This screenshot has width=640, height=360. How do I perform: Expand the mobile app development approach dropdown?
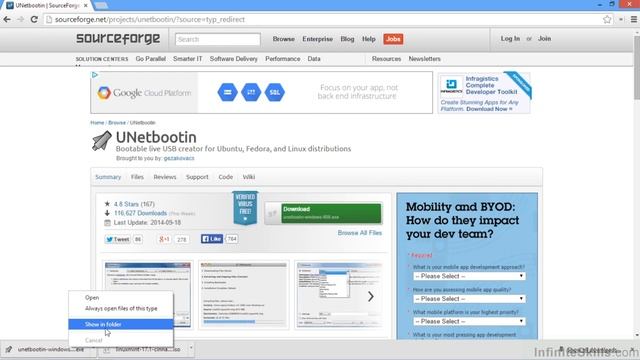click(x=469, y=276)
